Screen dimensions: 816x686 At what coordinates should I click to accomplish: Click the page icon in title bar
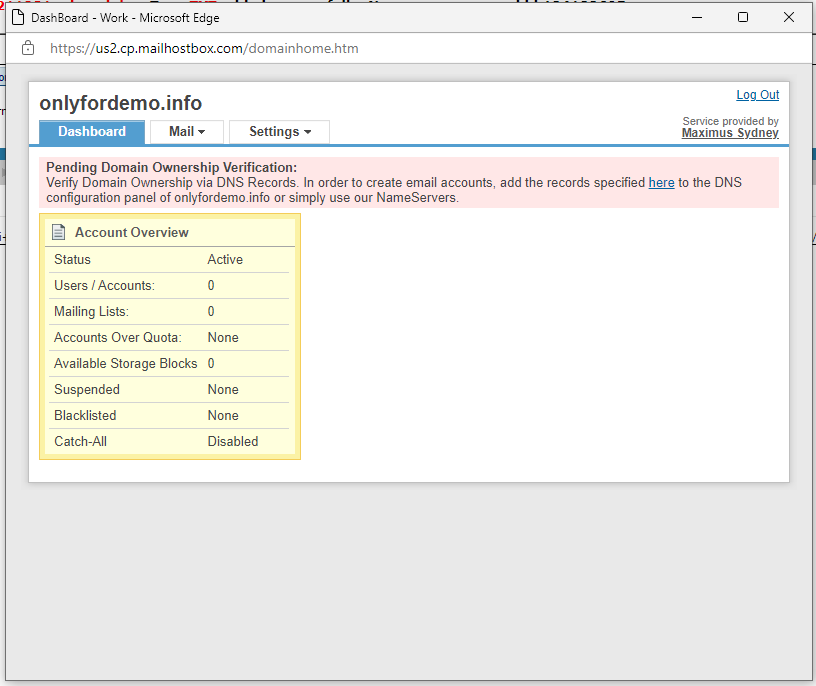(x=18, y=17)
